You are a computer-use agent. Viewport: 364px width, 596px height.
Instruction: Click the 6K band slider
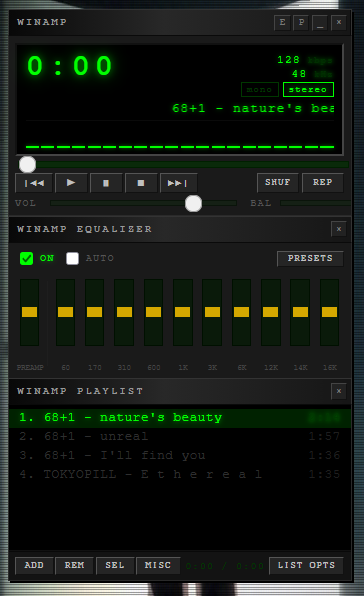[x=242, y=312]
